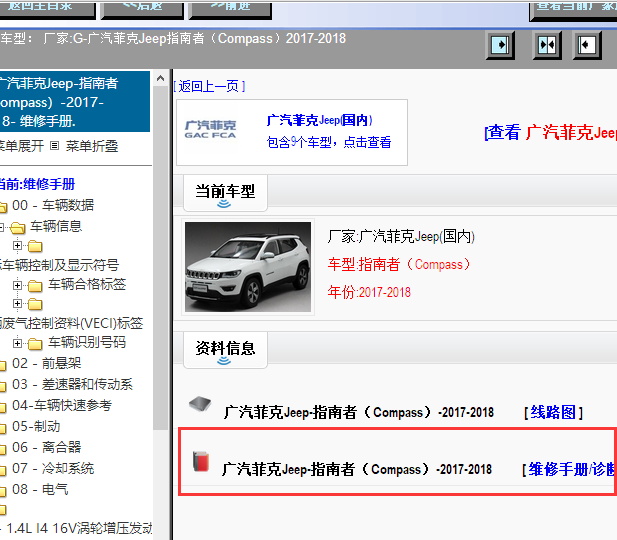Click the red book icon for 维修手册

coord(201,461)
